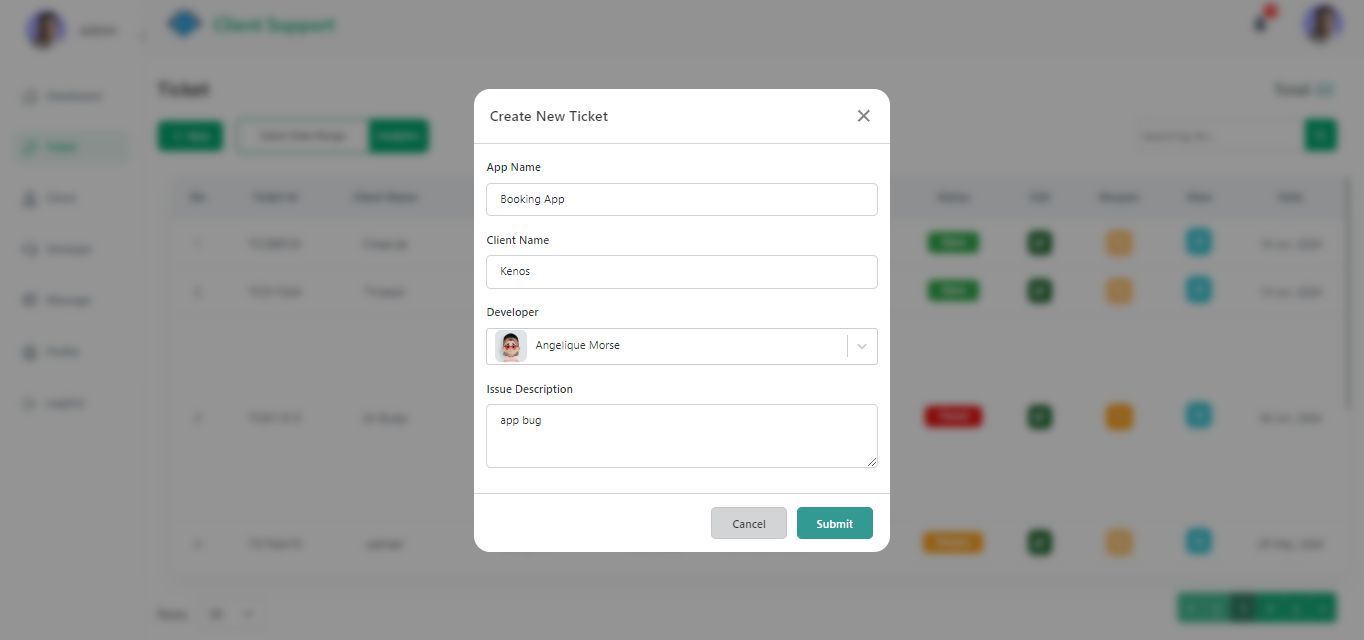
Task: Click into the Client Name field
Action: tap(681, 271)
